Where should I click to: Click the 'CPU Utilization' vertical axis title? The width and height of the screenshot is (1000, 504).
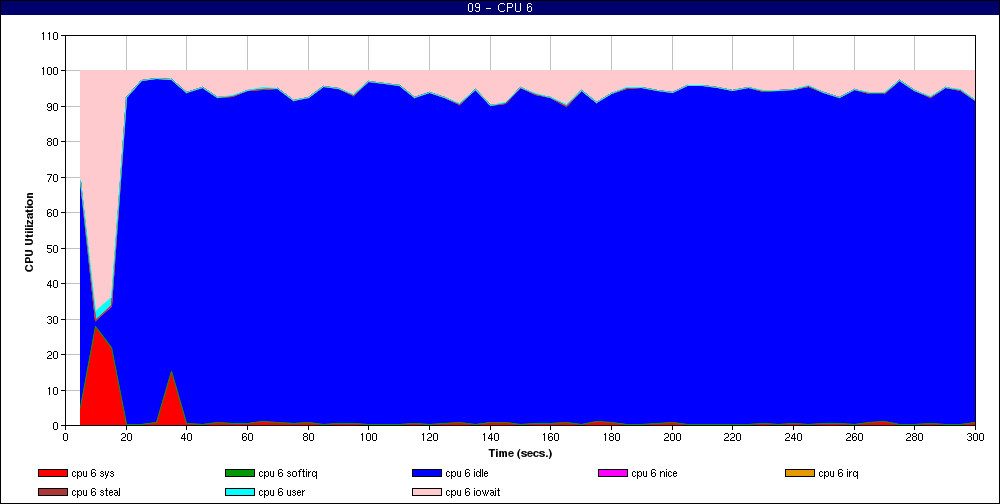click(x=29, y=232)
